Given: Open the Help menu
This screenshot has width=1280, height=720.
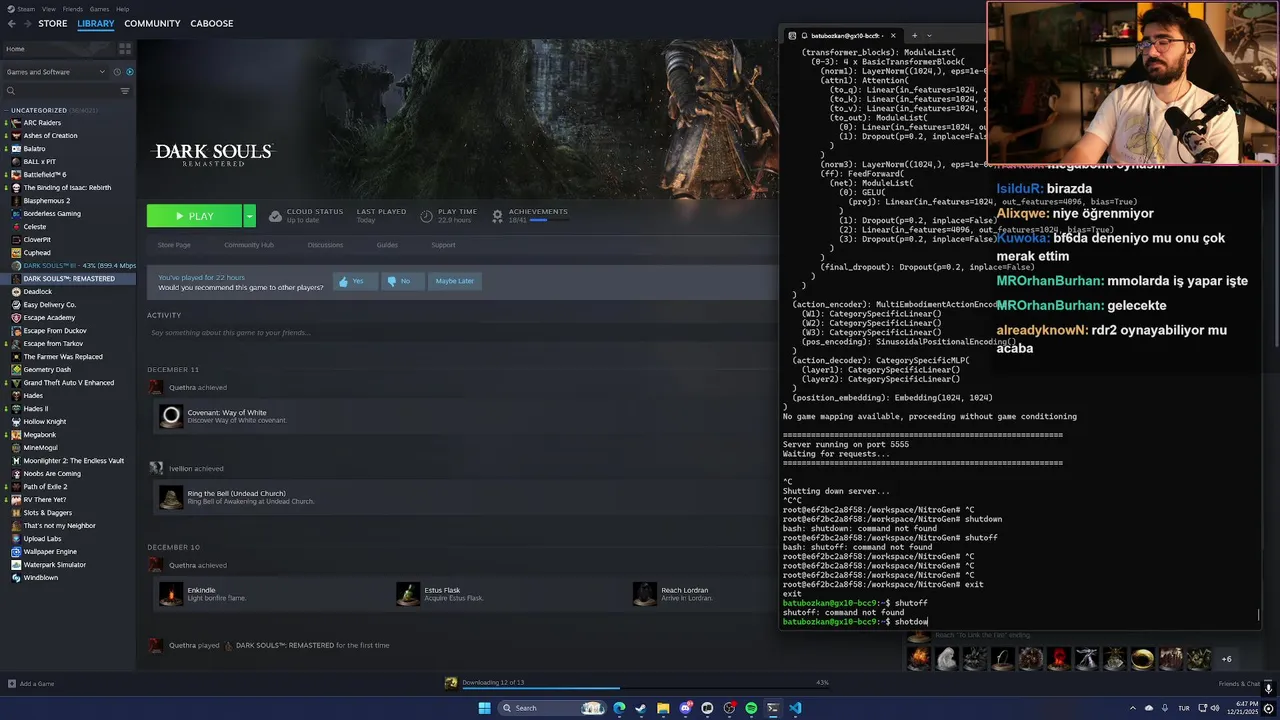Looking at the screenshot, I should click(x=122, y=9).
